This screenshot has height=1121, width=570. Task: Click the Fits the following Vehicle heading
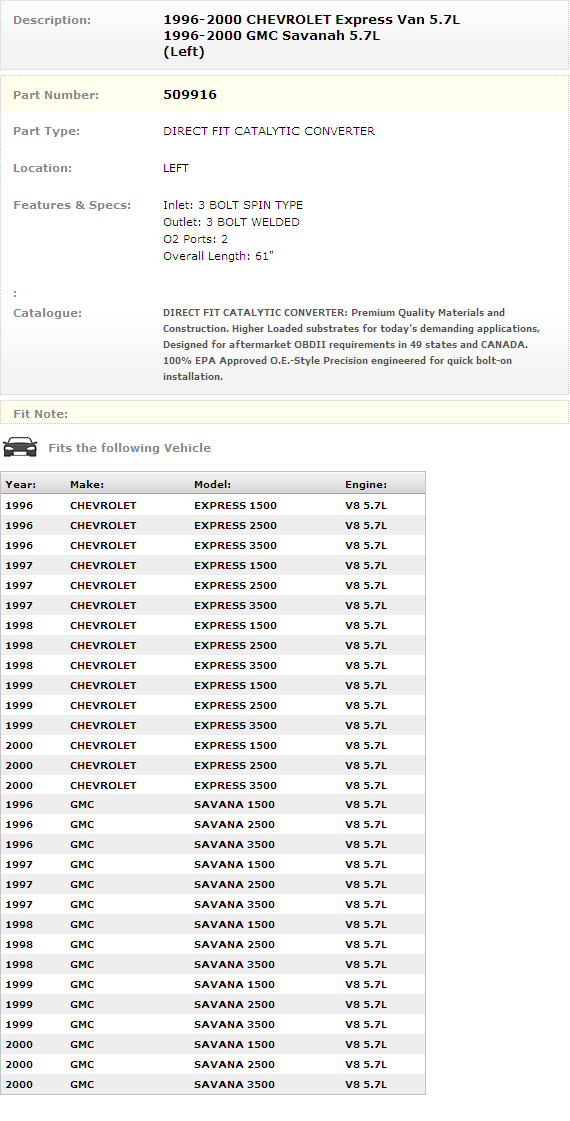129,448
